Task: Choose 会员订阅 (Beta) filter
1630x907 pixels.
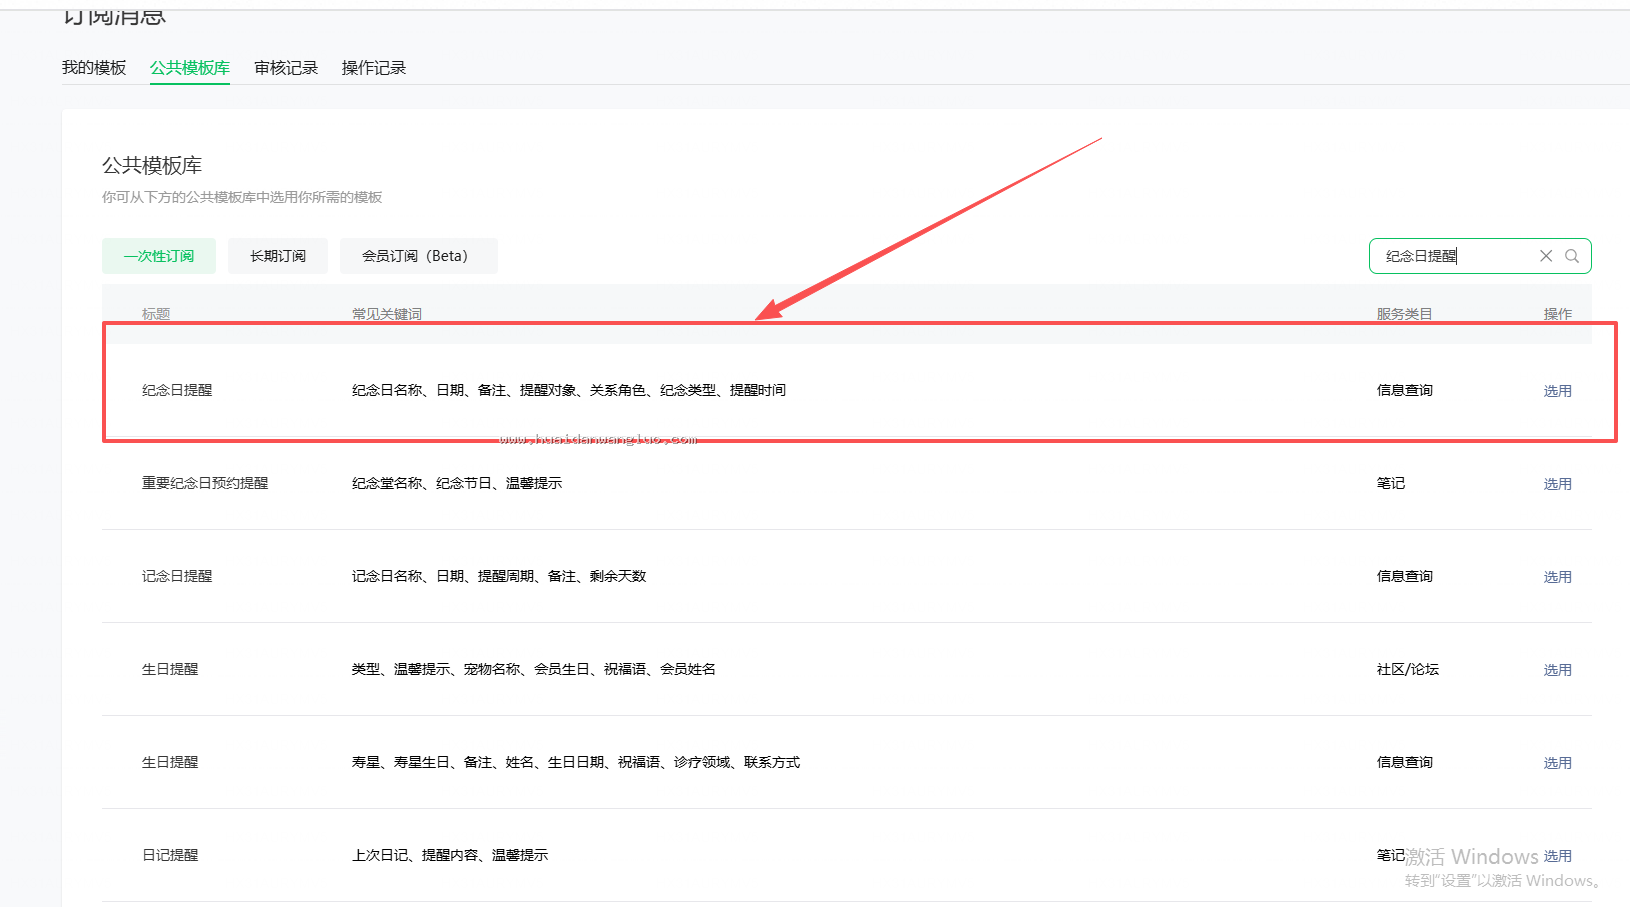Action: [x=418, y=256]
